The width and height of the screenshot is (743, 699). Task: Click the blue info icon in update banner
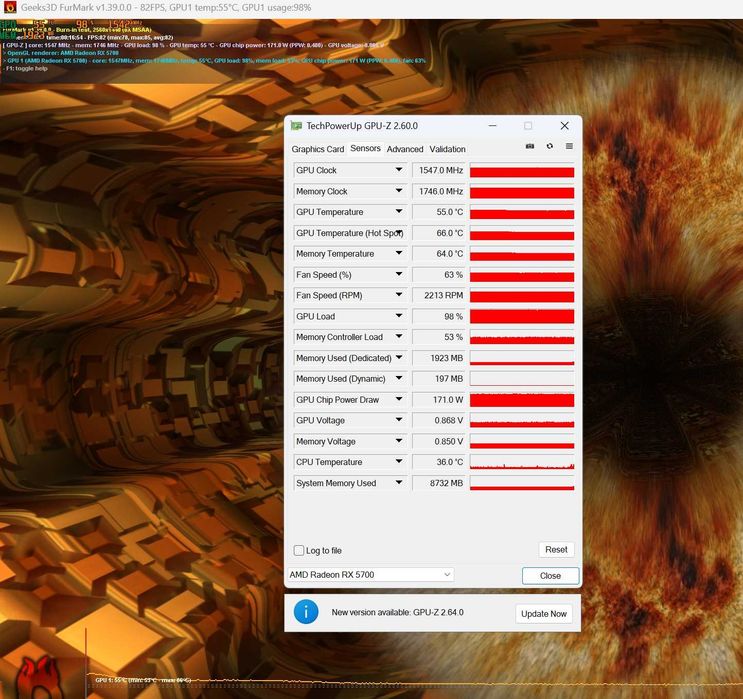click(306, 612)
